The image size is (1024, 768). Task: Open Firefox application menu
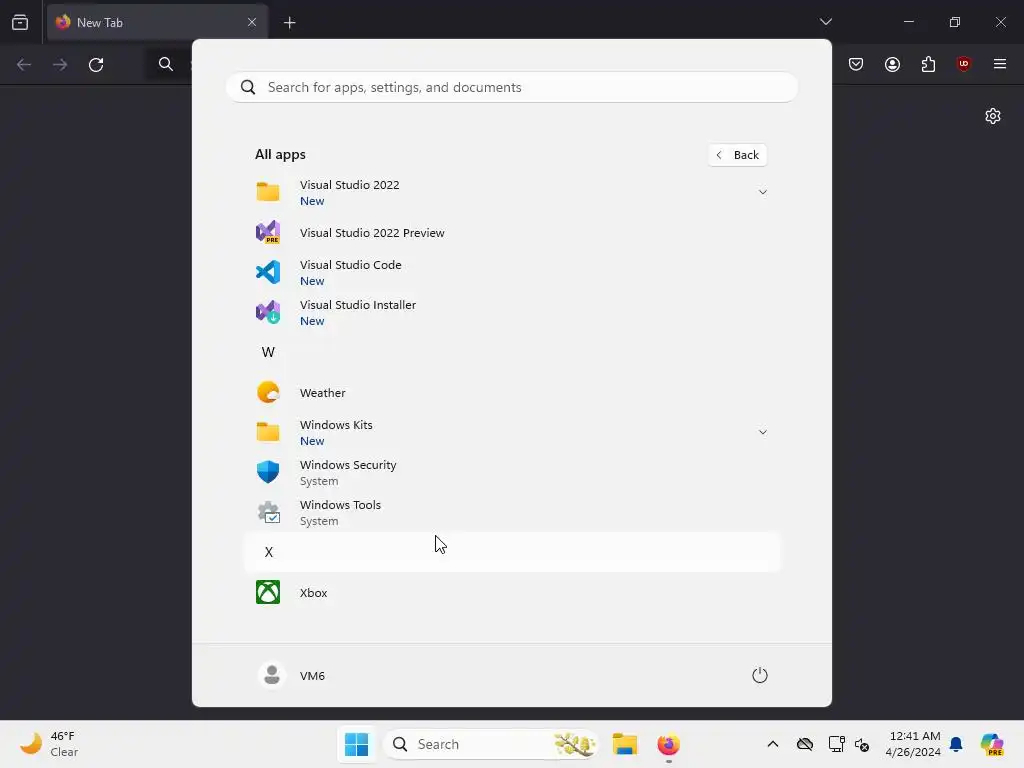point(999,64)
